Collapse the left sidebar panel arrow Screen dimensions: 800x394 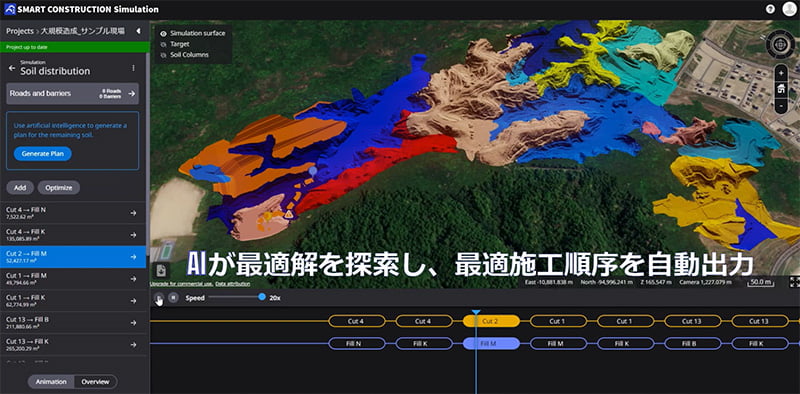(x=138, y=31)
